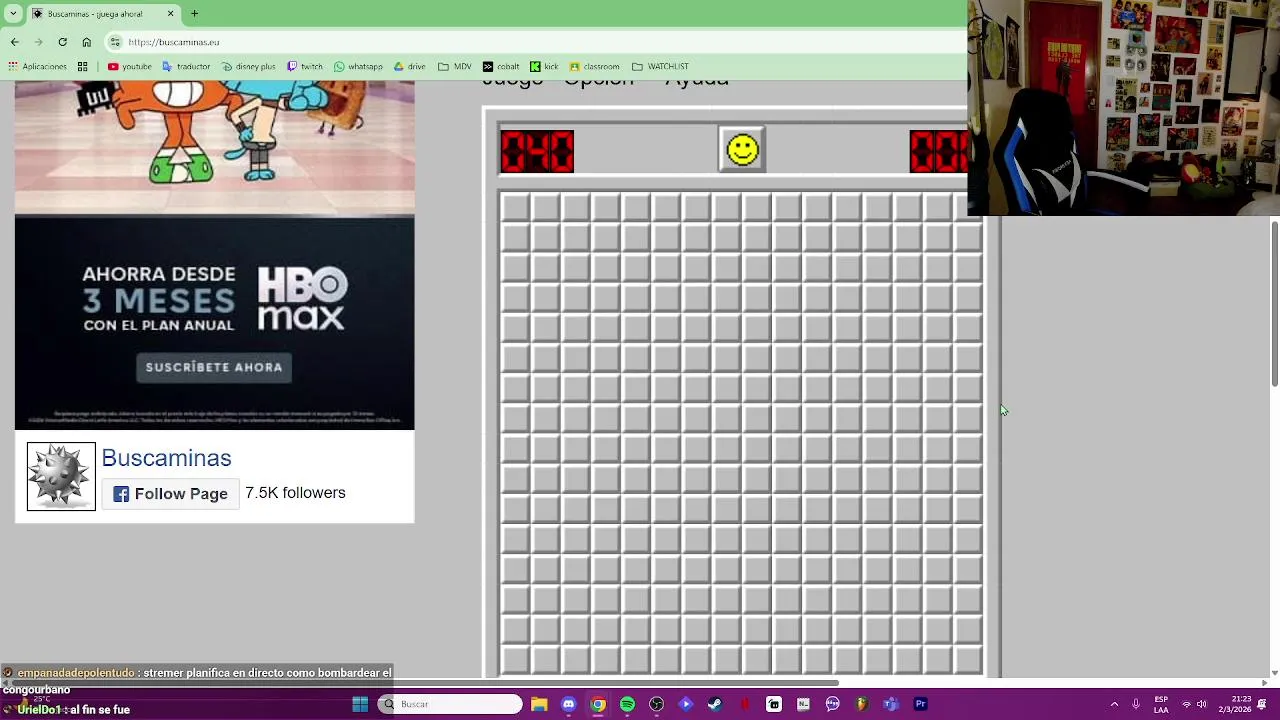The image size is (1280, 720).
Task: Click the HBO Max logo in the ad
Action: (x=301, y=298)
